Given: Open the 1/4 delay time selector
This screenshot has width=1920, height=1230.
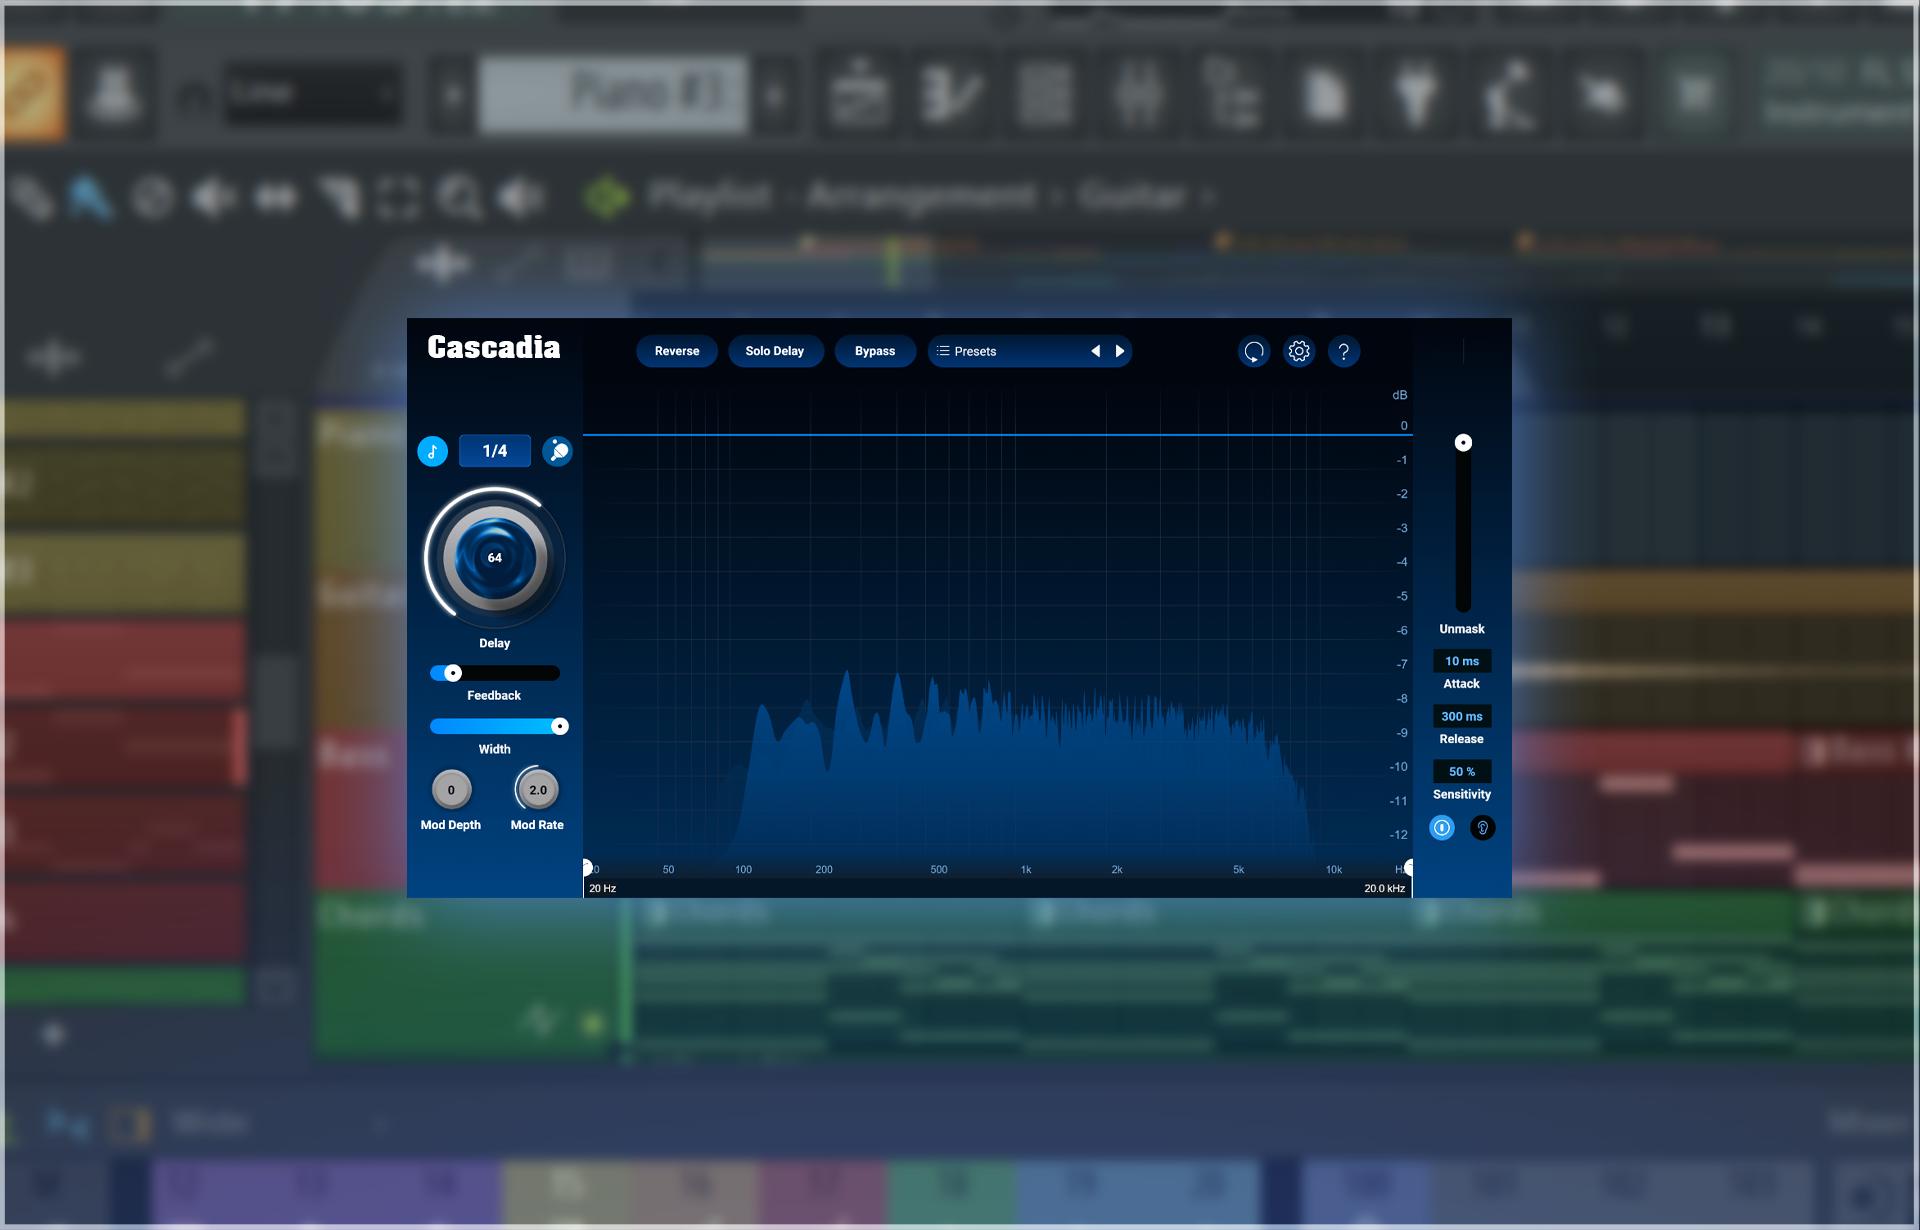Looking at the screenshot, I should click(x=495, y=451).
